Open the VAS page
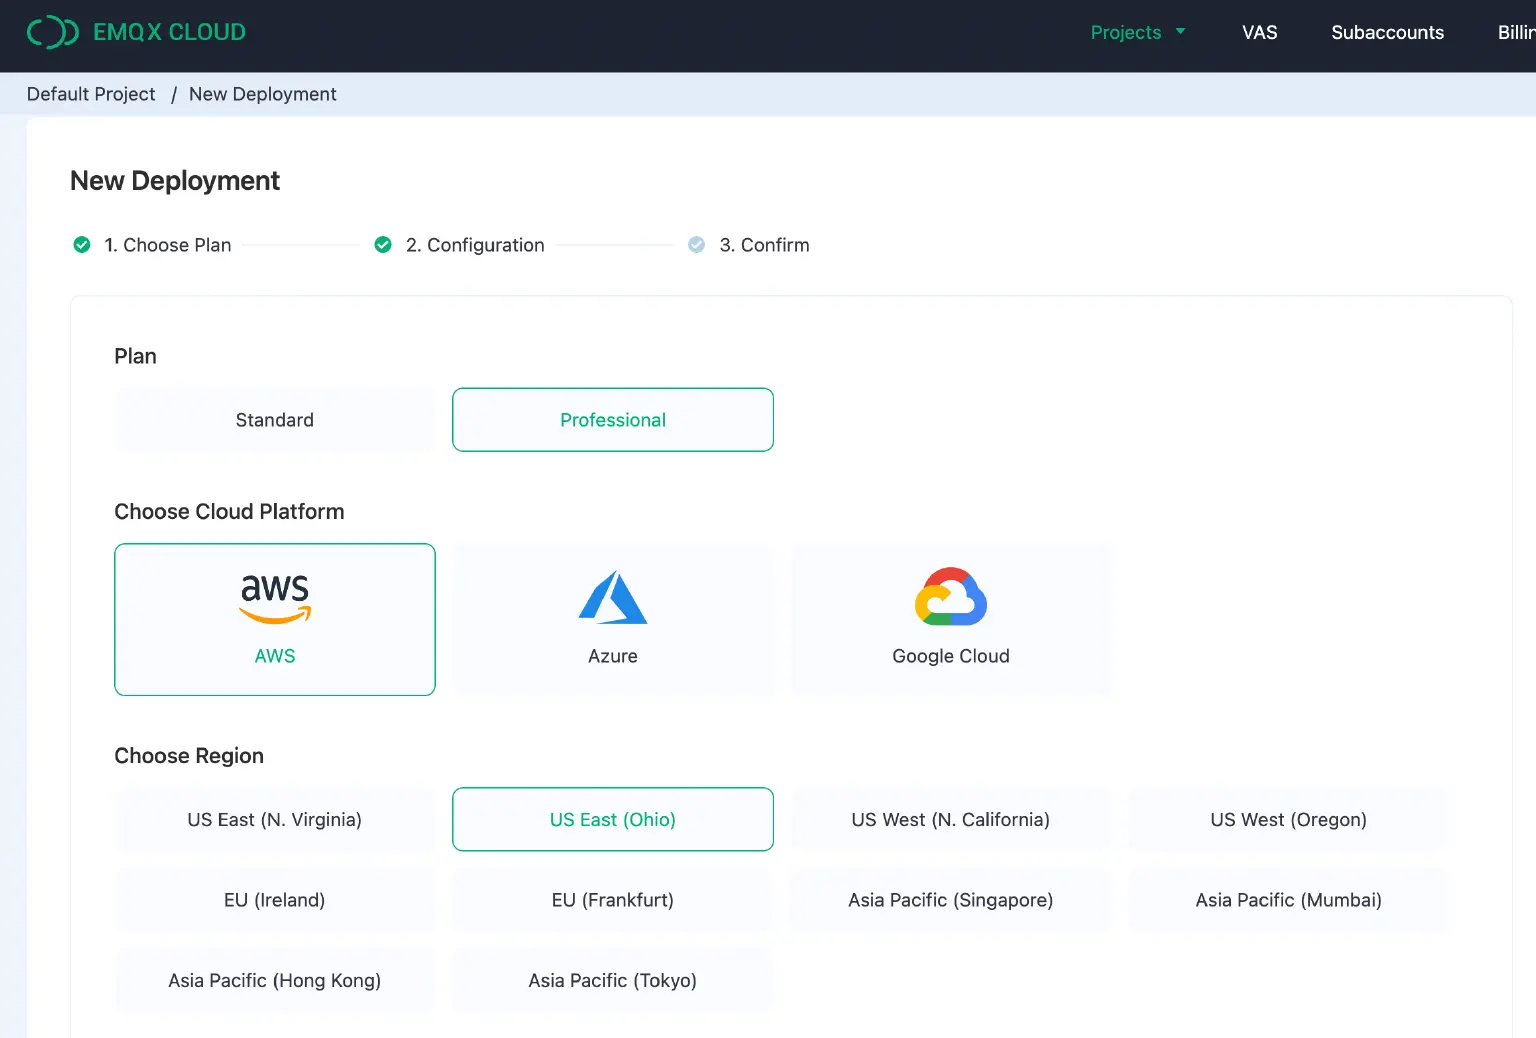The height and width of the screenshot is (1038, 1536). point(1259,32)
